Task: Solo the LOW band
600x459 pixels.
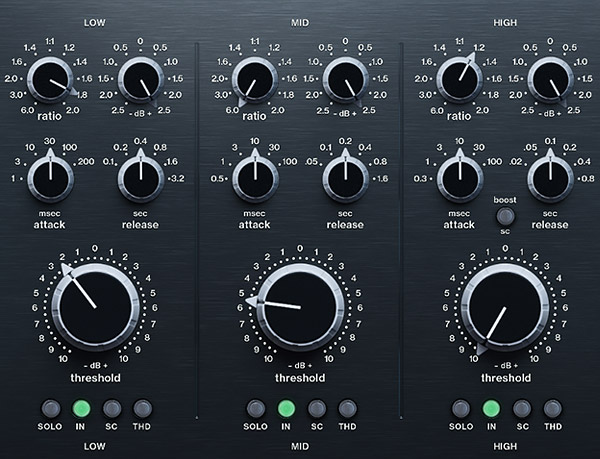Action: coord(50,409)
